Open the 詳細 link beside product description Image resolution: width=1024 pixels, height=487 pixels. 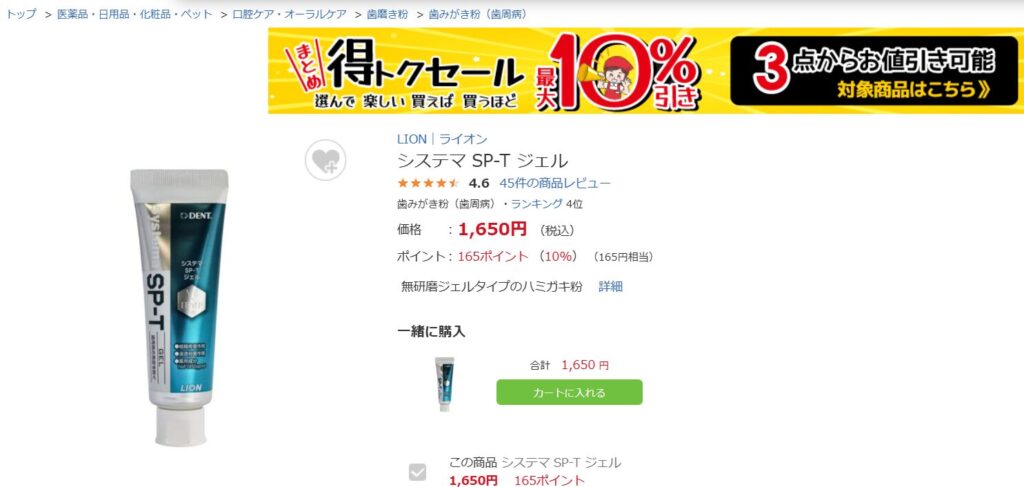click(x=611, y=287)
